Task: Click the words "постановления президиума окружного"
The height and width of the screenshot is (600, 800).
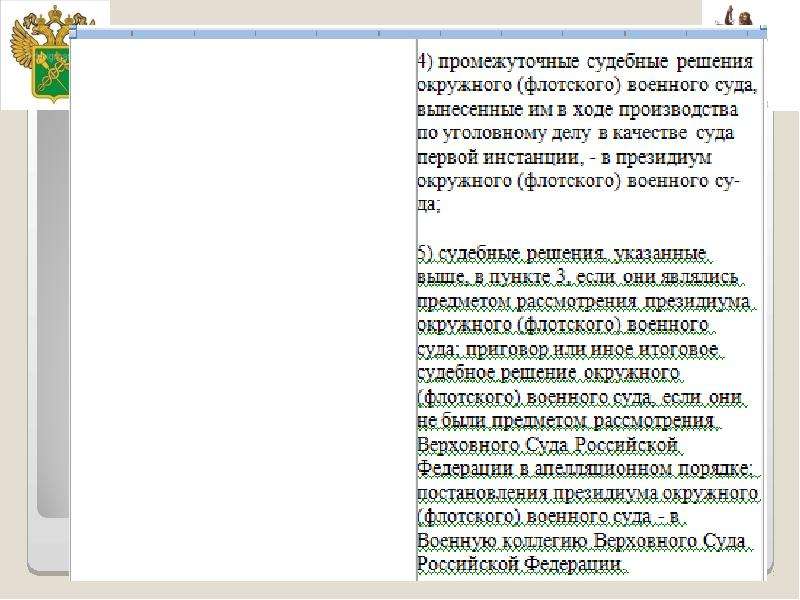Action: [587, 493]
